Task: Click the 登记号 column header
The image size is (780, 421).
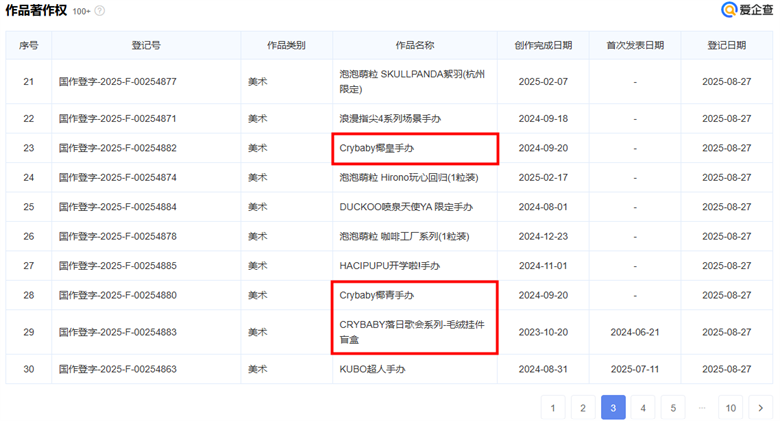Action: pyautogui.click(x=146, y=45)
